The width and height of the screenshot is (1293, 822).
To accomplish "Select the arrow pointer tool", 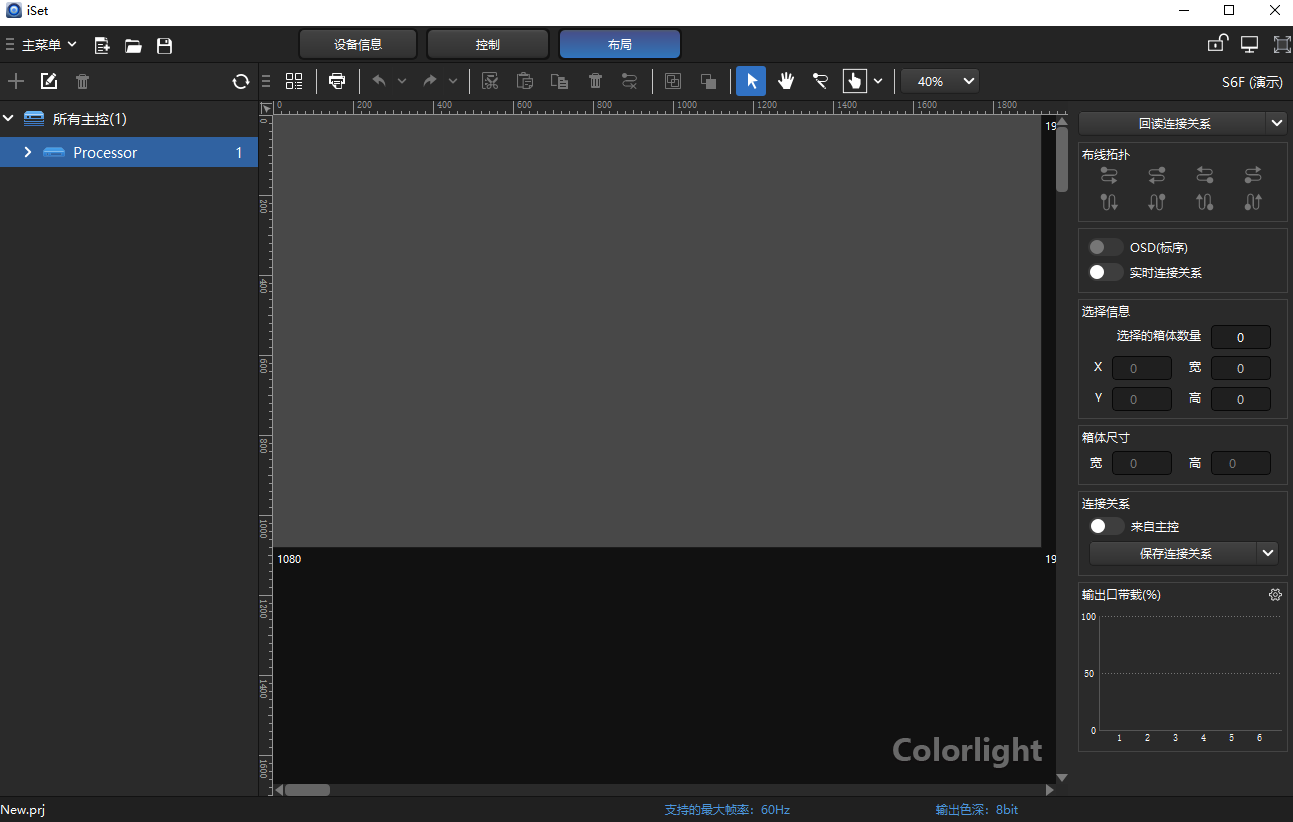I will click(x=751, y=81).
